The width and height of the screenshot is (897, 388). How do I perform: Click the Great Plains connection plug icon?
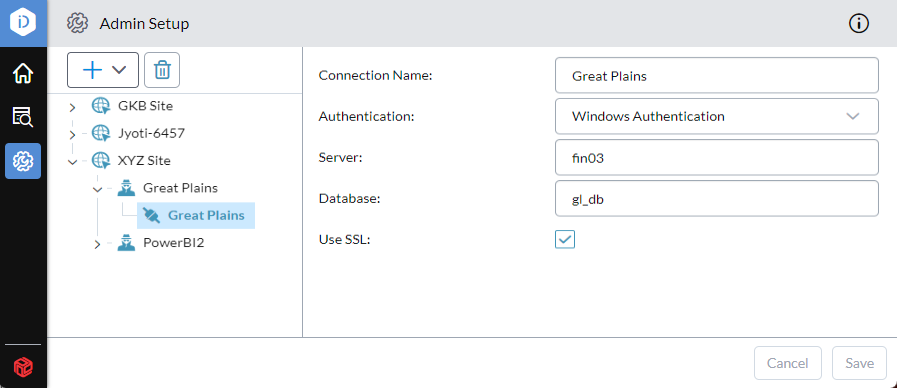pos(151,216)
